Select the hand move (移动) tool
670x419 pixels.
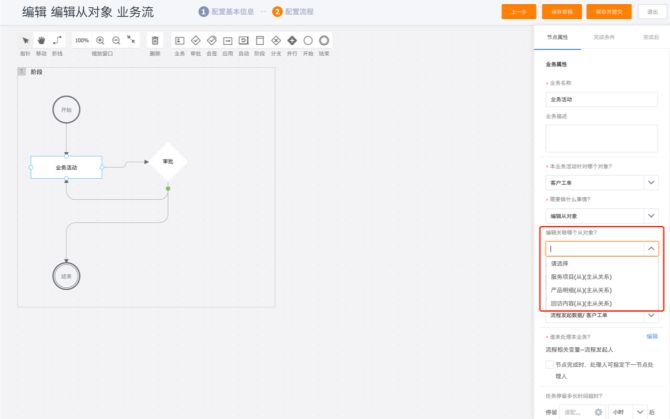41,41
